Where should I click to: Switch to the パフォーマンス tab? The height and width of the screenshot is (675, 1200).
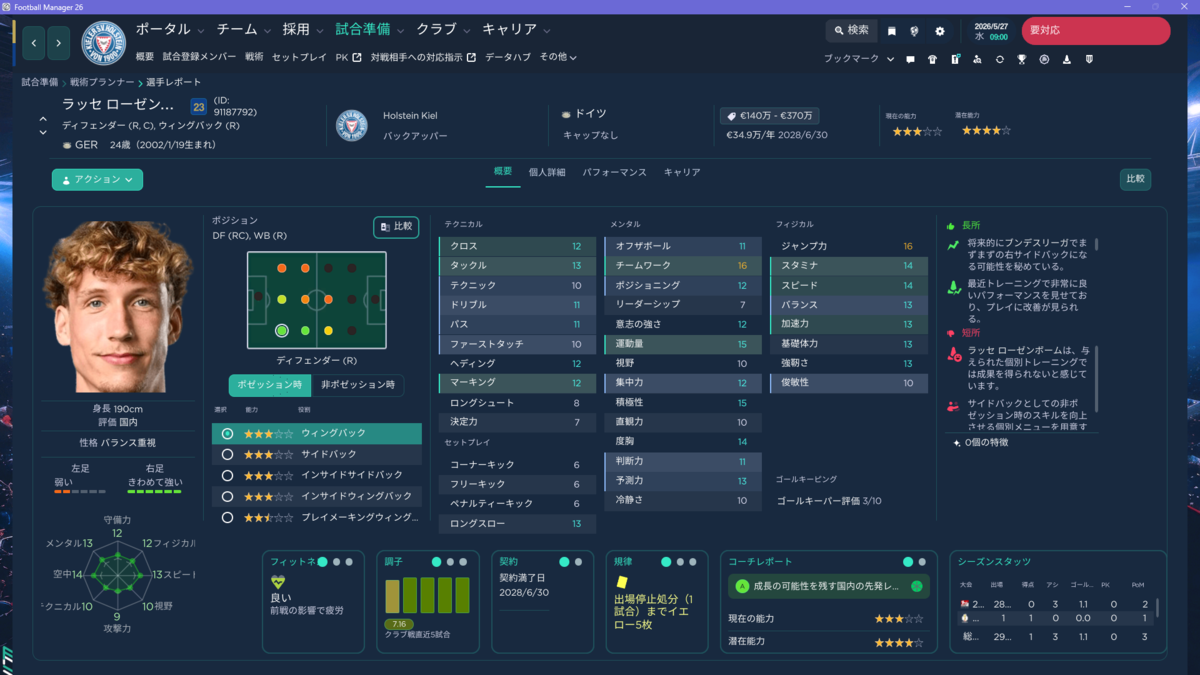(614, 172)
